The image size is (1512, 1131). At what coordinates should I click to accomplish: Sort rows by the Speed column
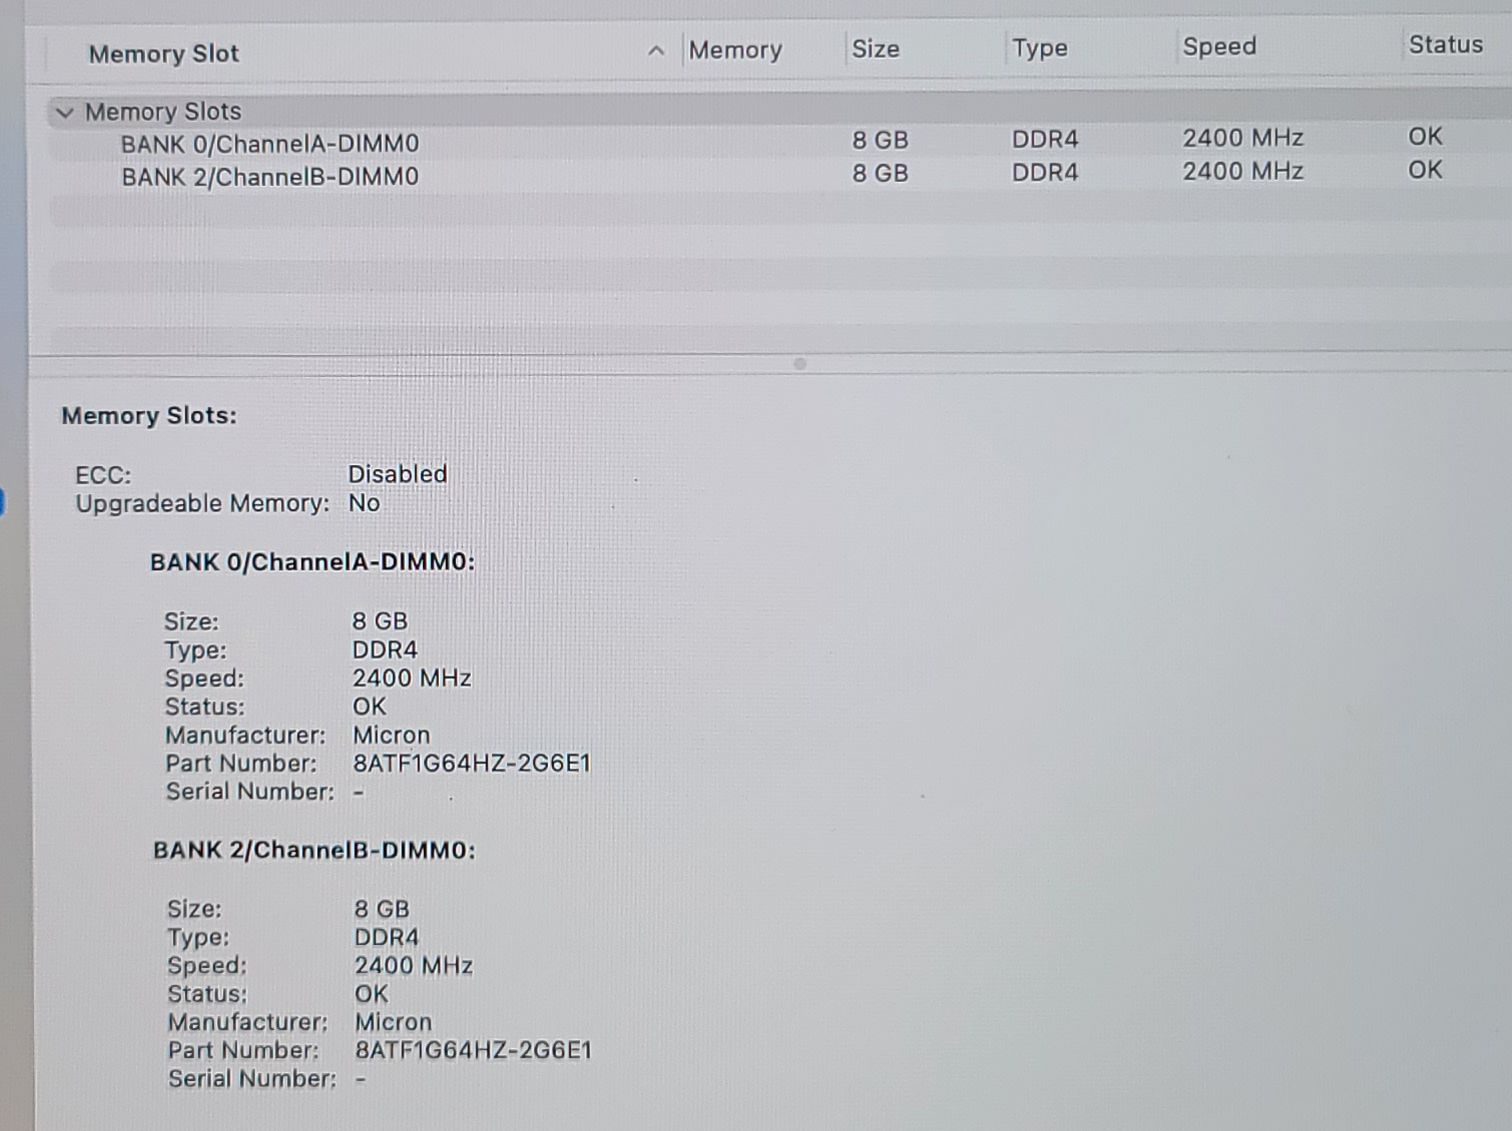pyautogui.click(x=1219, y=47)
